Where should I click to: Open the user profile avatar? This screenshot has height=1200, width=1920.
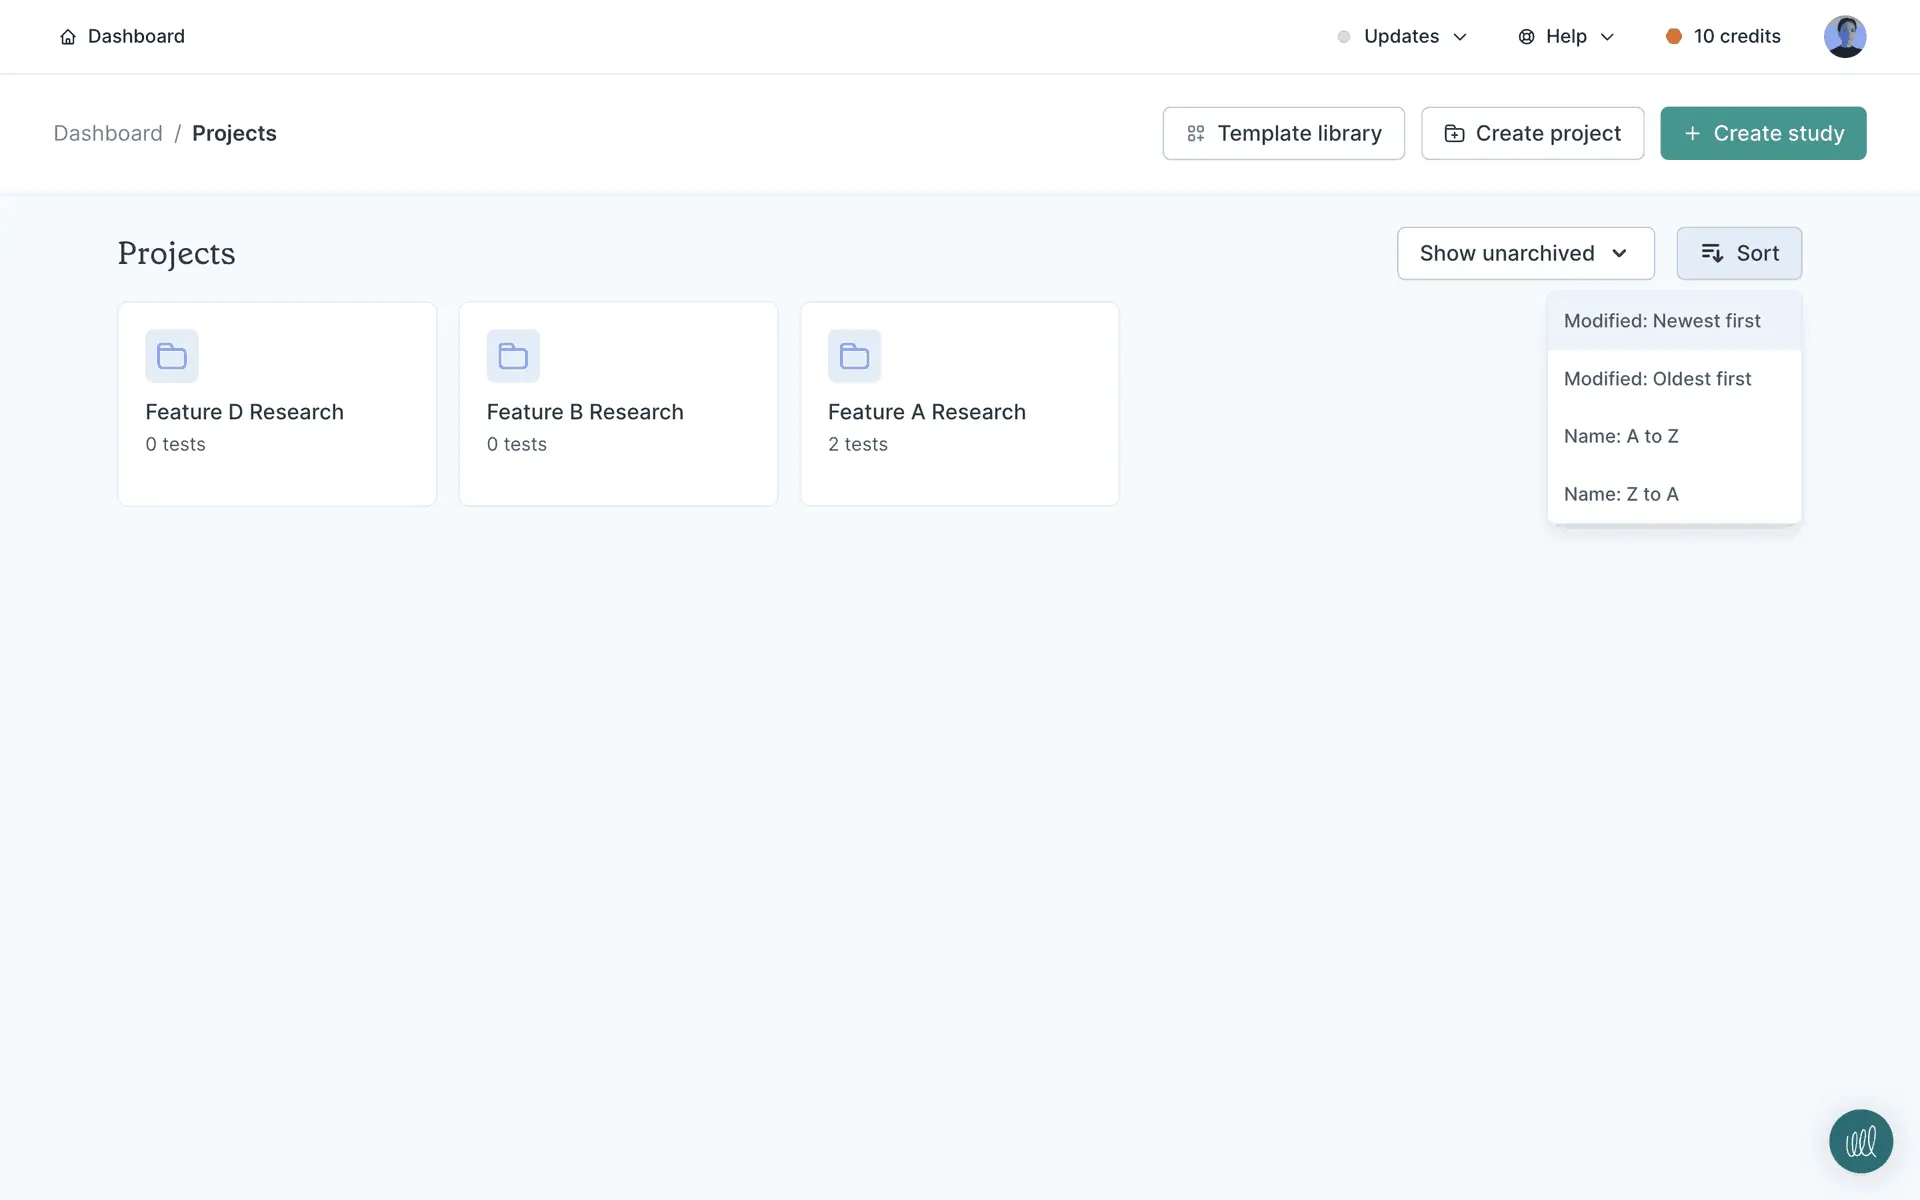point(1844,37)
